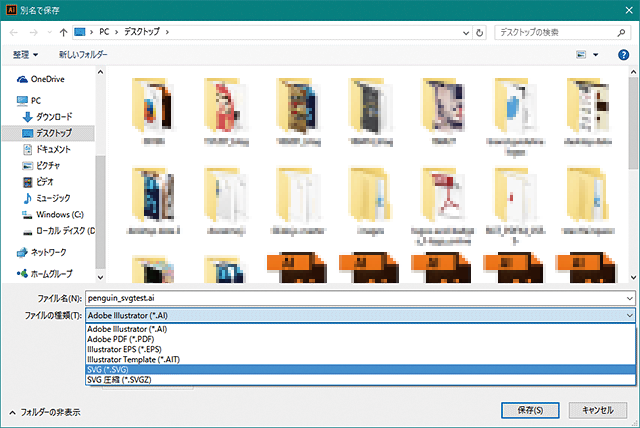This screenshot has width=640, height=428.
Task: Open the ダウンロード folder in sidebar
Action: [47, 117]
